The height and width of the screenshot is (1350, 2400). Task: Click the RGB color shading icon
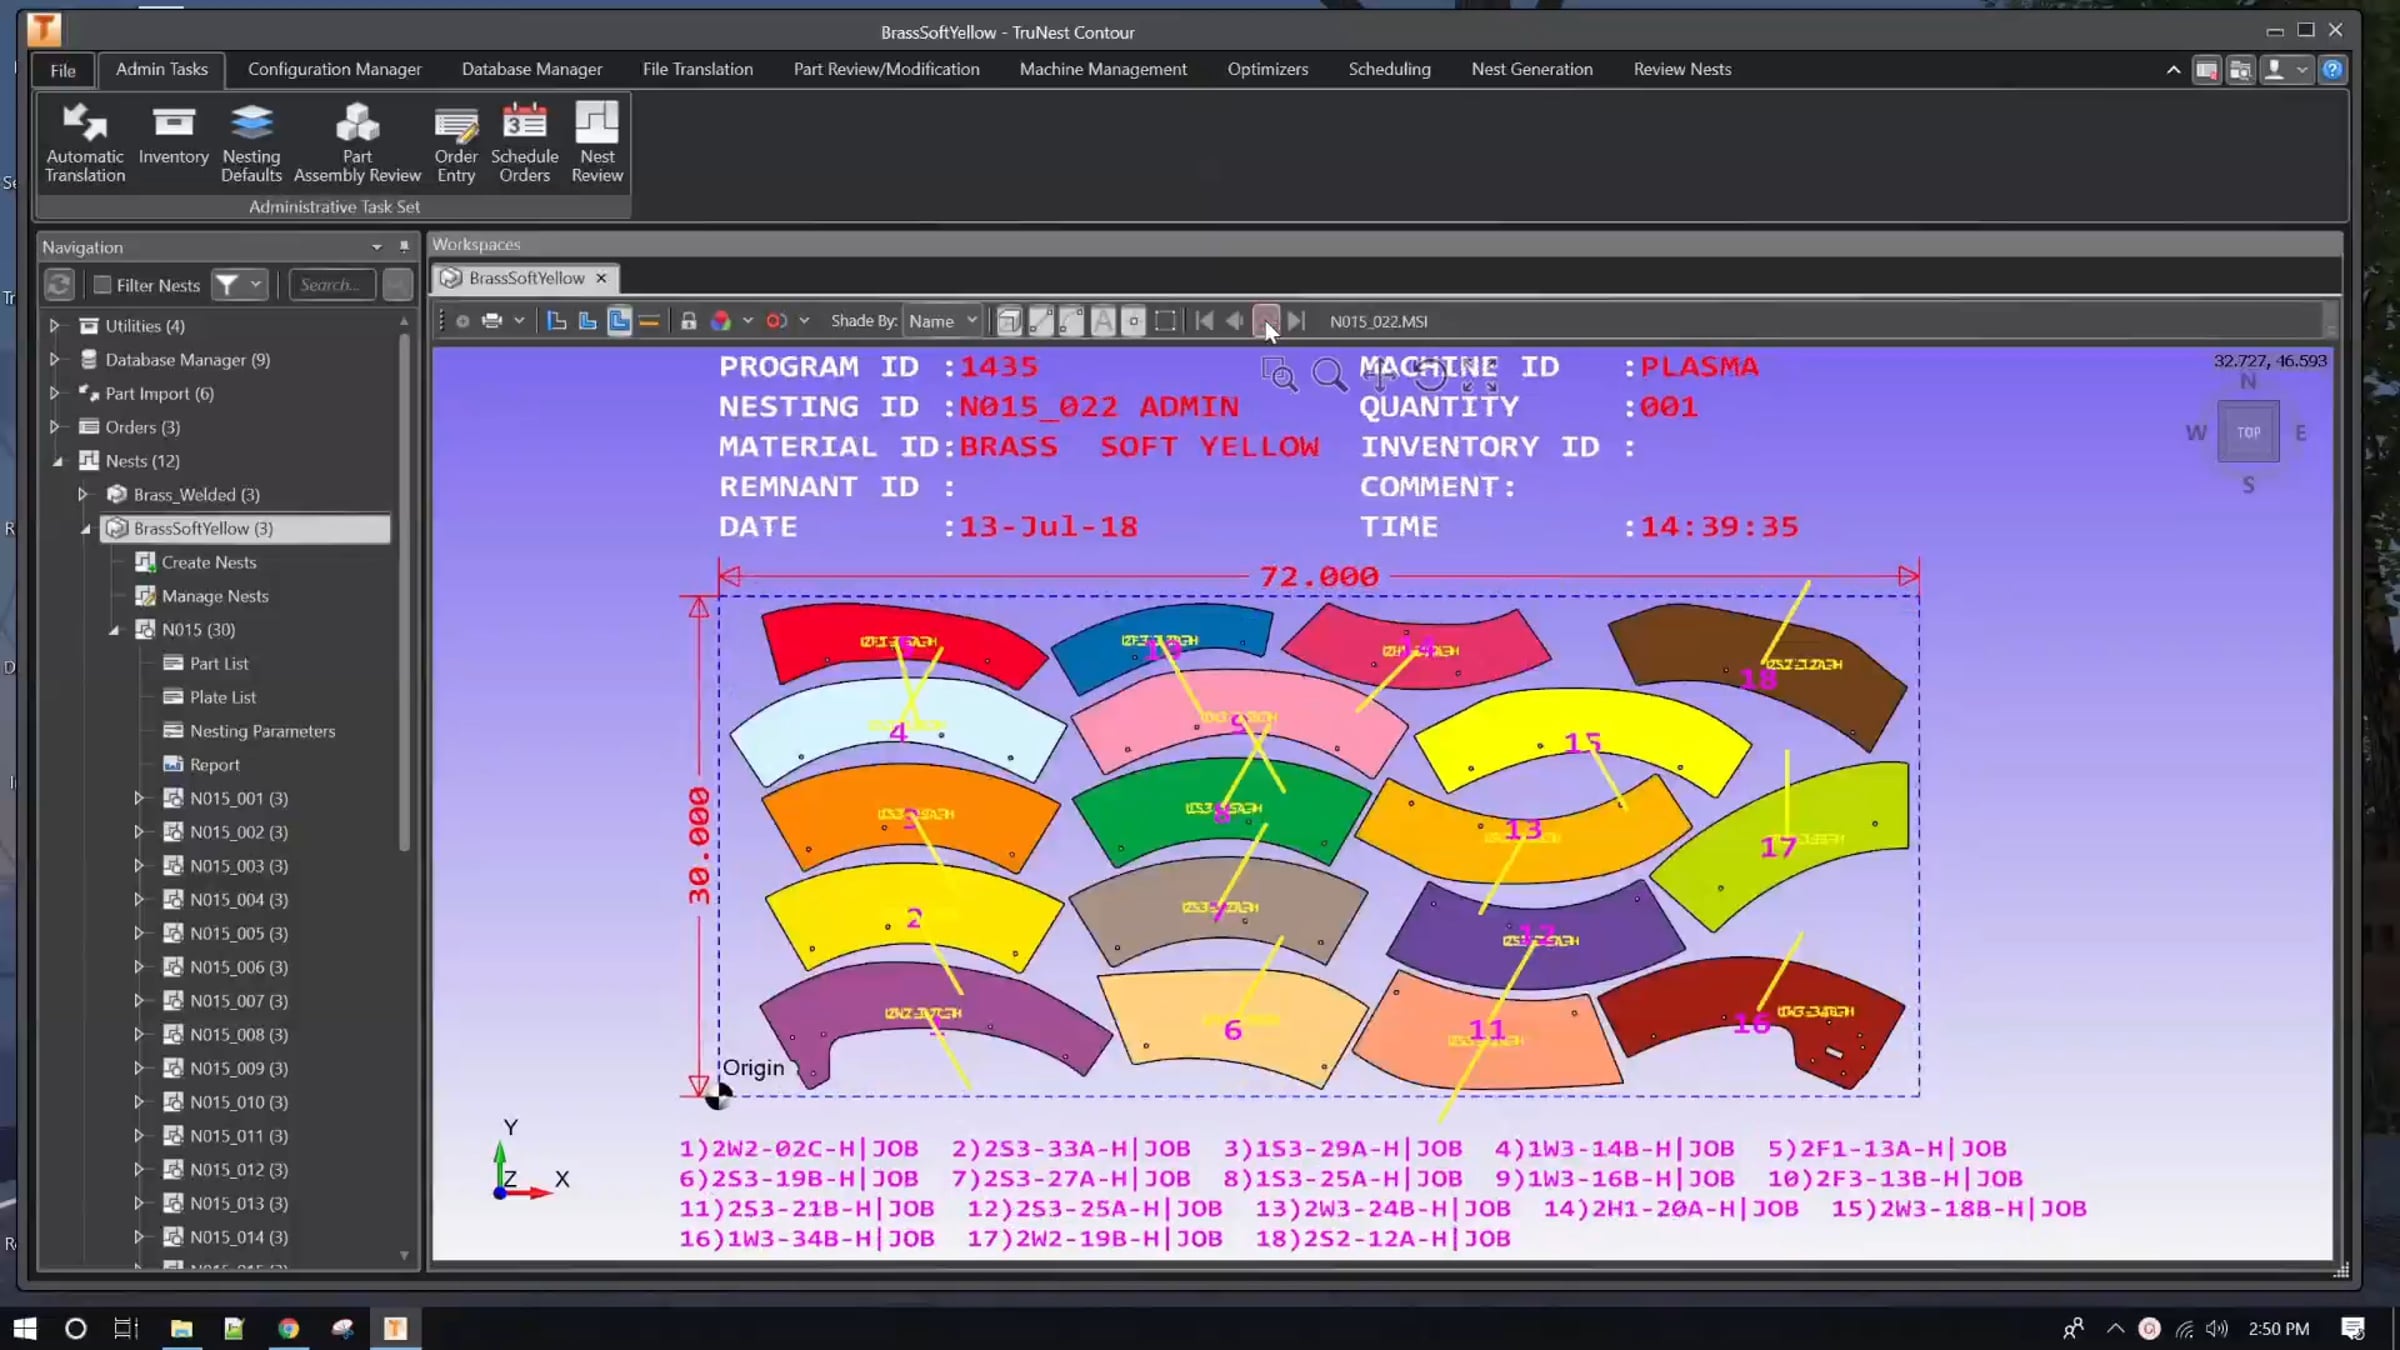(x=720, y=321)
